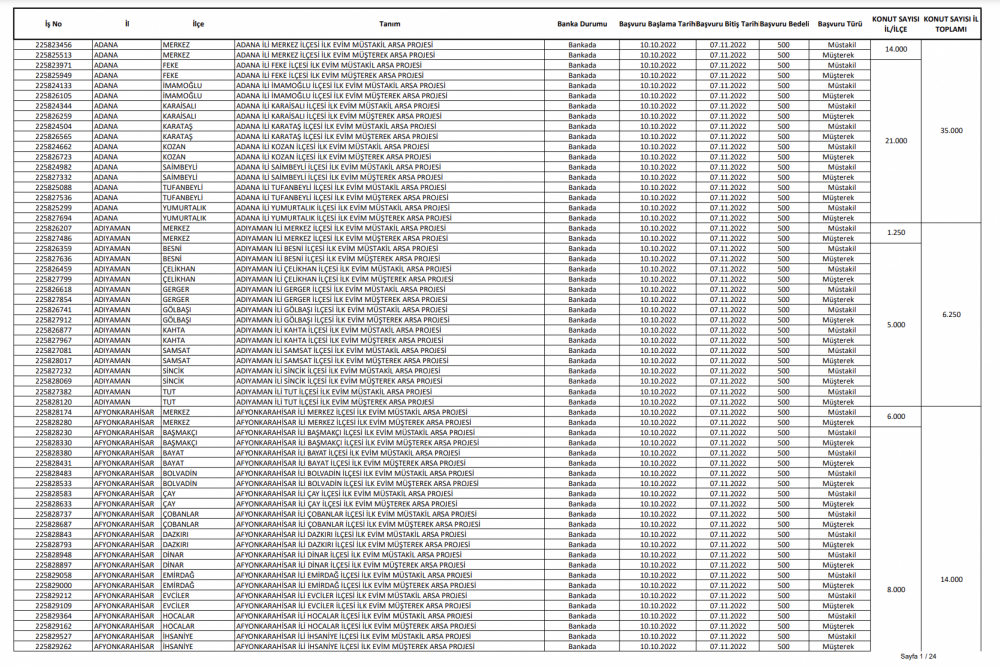Click AFYONKARAHİSAR province cell in row 225828948
This screenshot has width=1000, height=667.
pos(124,555)
